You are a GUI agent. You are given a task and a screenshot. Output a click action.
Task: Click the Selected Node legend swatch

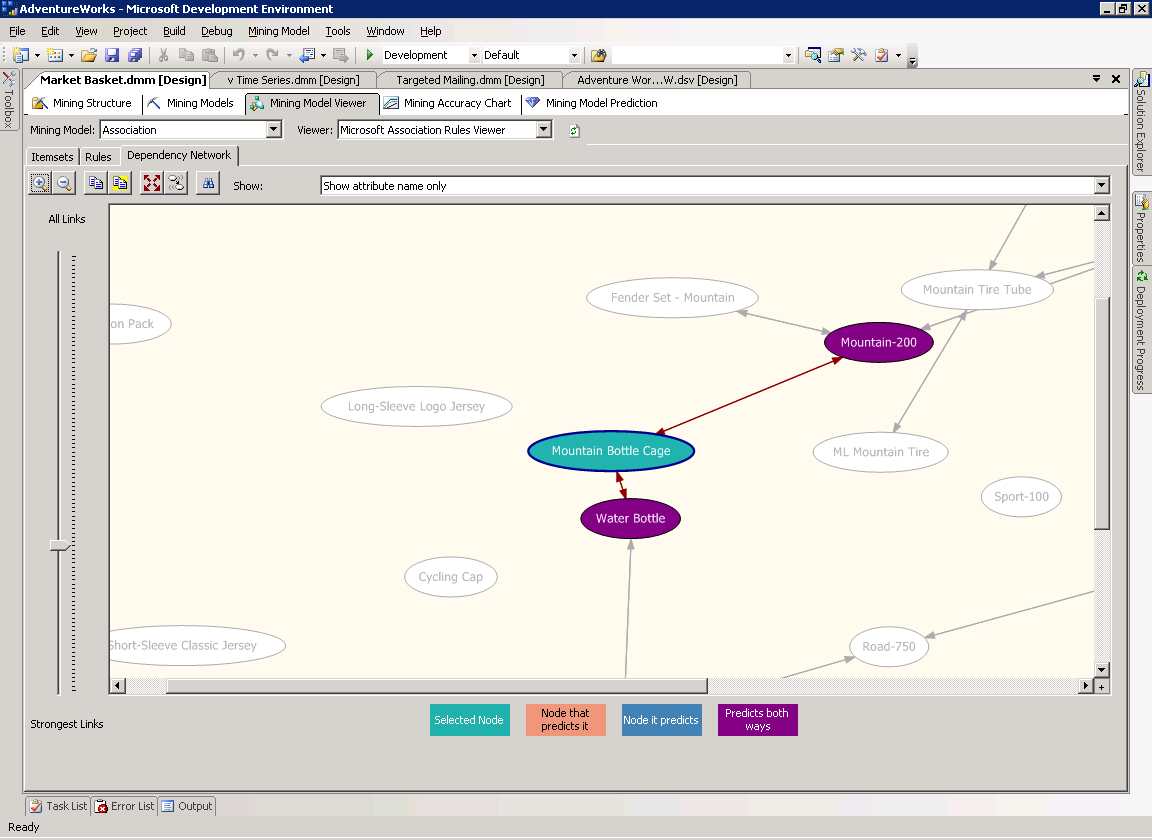469,719
